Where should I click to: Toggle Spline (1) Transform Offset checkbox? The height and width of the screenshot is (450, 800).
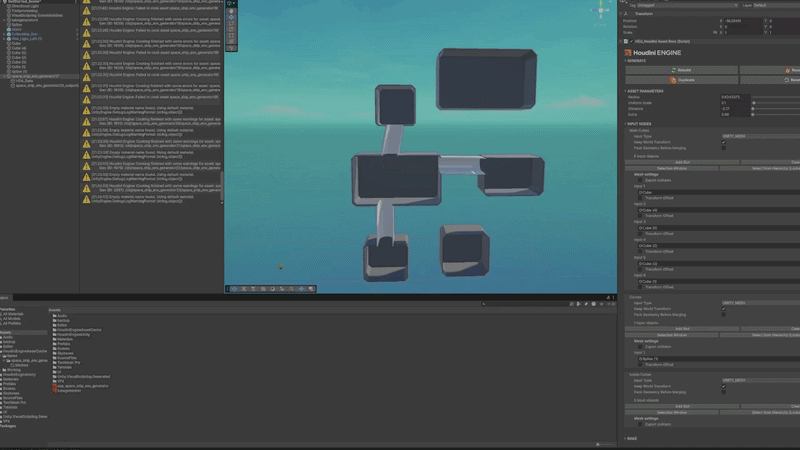coord(640,365)
